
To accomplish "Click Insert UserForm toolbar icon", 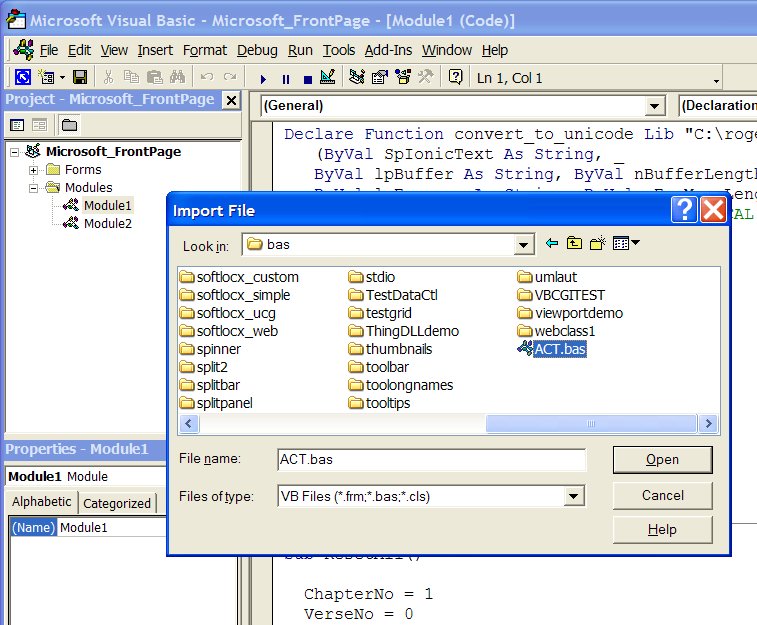I will 47,77.
